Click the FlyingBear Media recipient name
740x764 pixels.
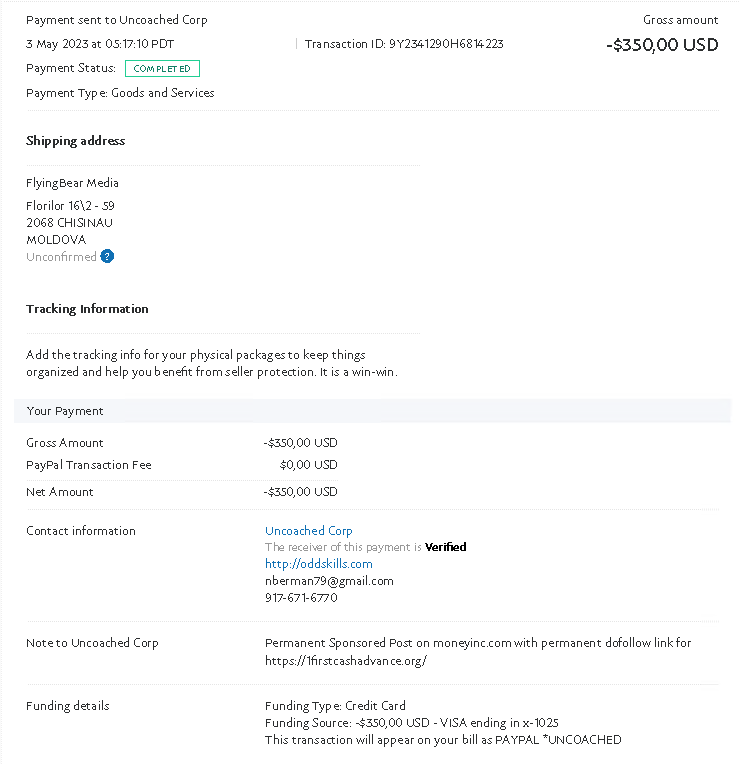tap(72, 183)
